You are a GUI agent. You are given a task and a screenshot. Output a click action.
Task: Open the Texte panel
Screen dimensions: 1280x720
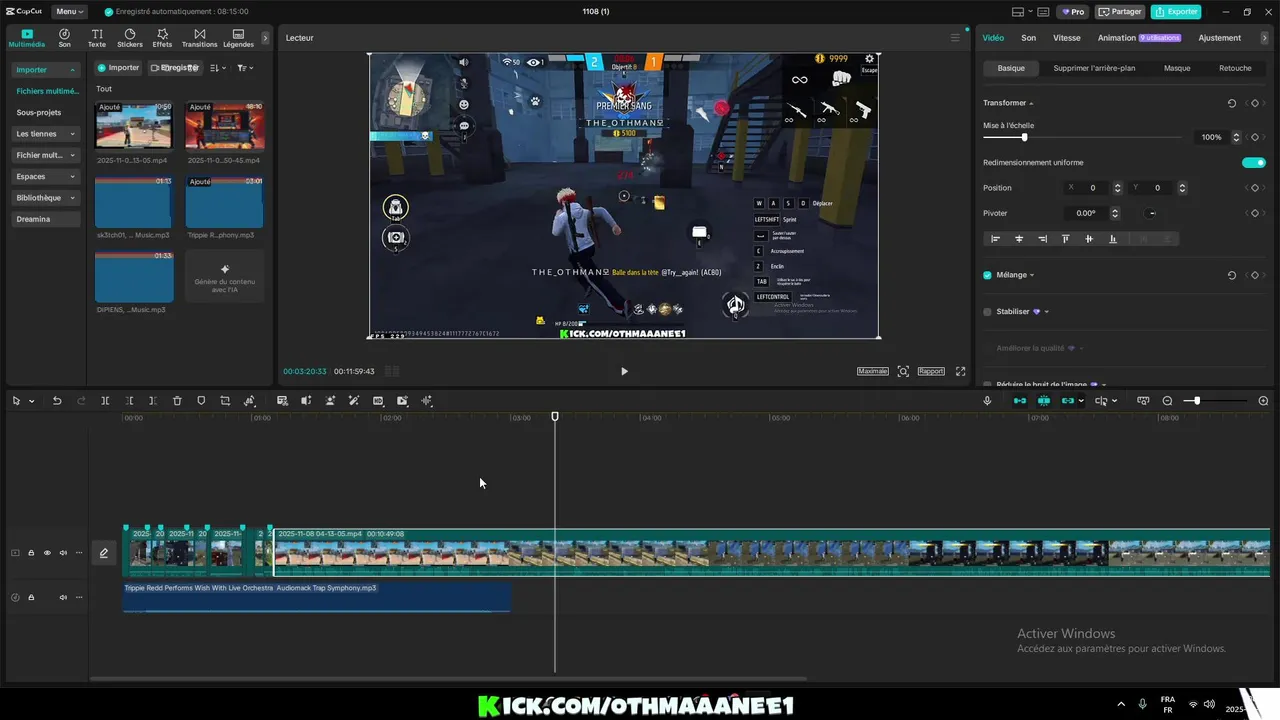97,38
